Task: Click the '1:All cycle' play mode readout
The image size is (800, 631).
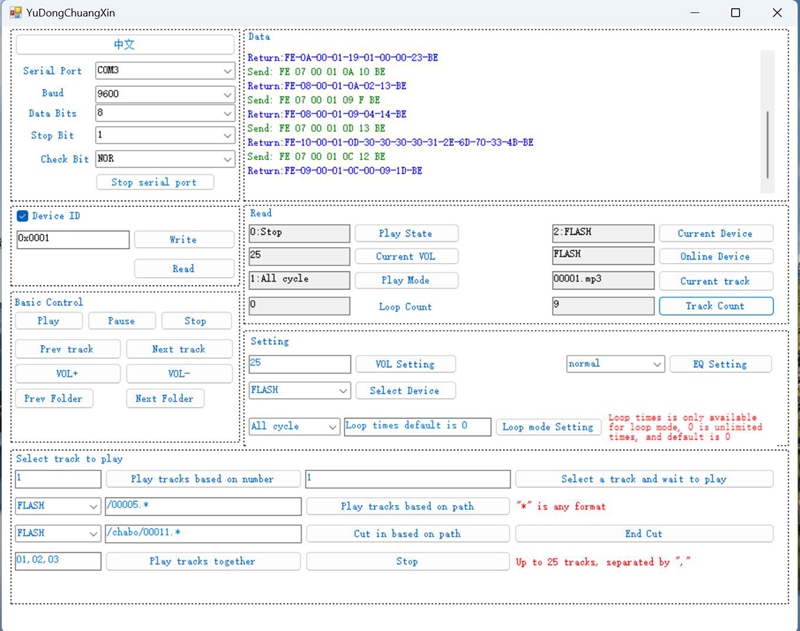Action: (x=299, y=280)
